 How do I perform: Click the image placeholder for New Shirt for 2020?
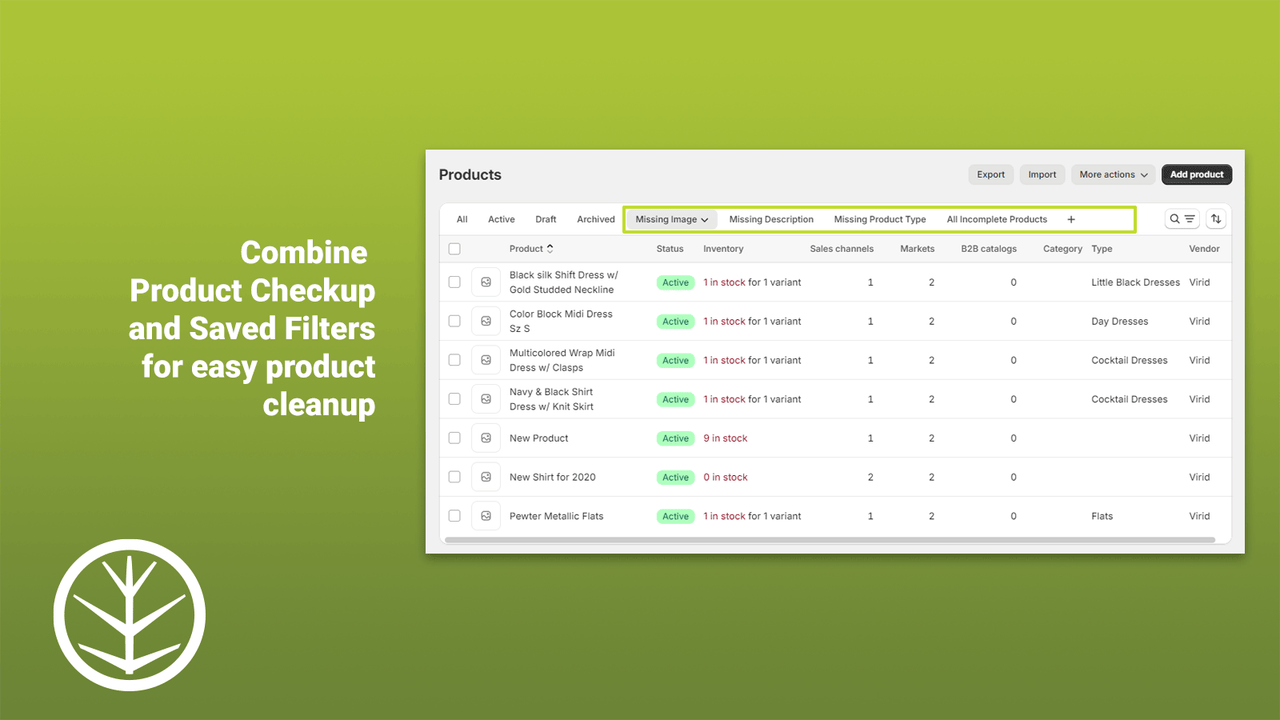pyautogui.click(x=486, y=477)
